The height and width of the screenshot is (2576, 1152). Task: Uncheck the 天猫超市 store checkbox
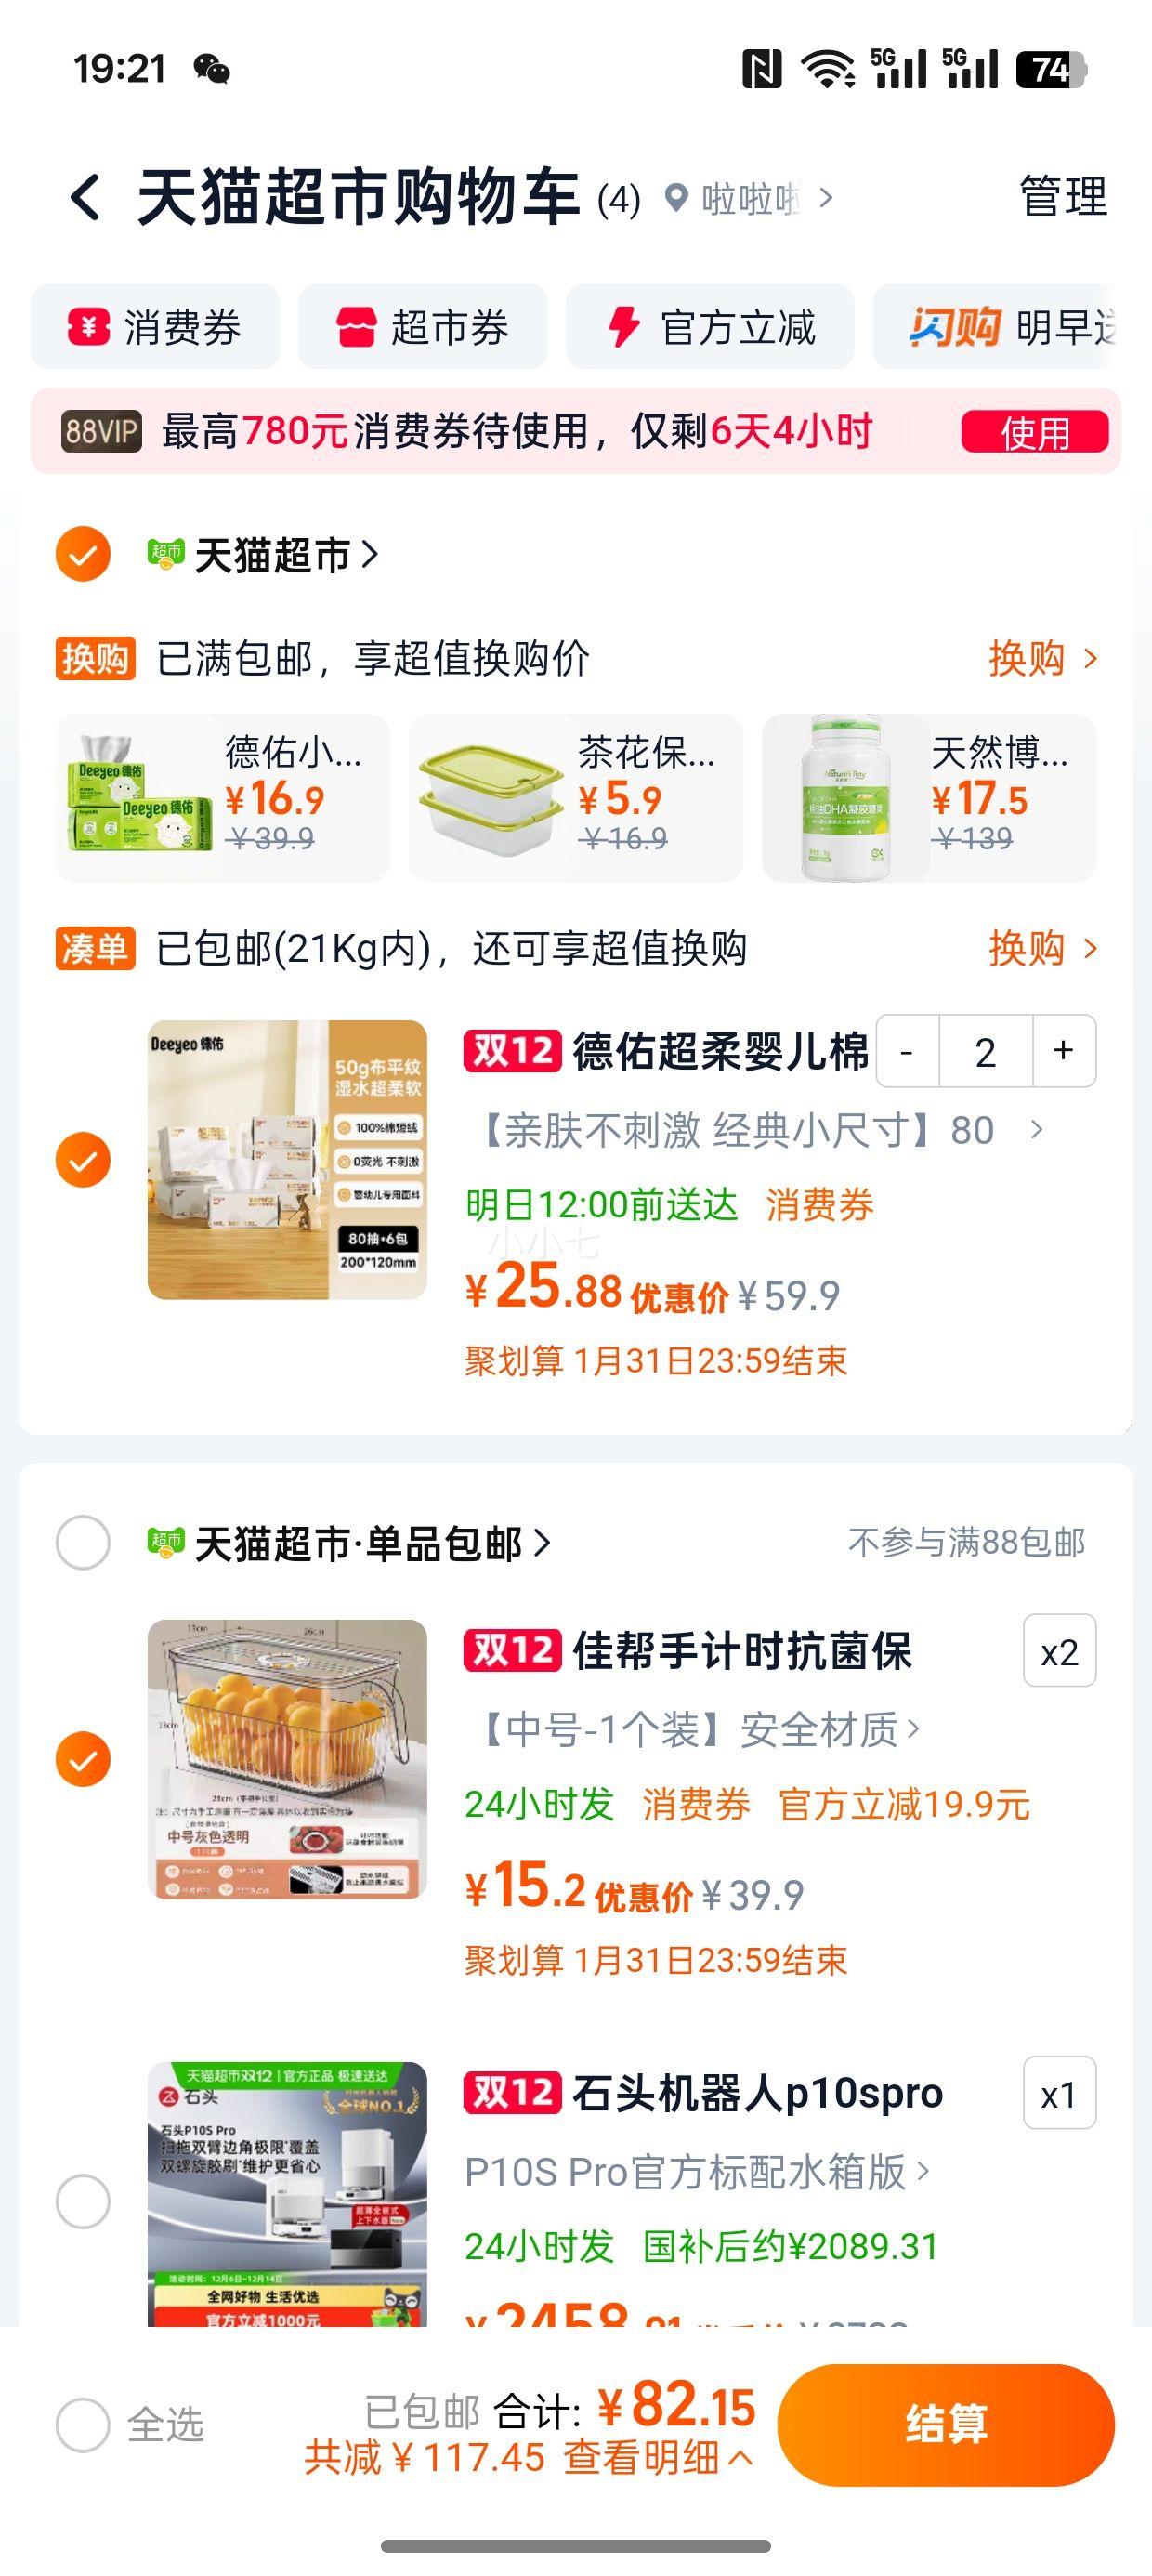[83, 553]
